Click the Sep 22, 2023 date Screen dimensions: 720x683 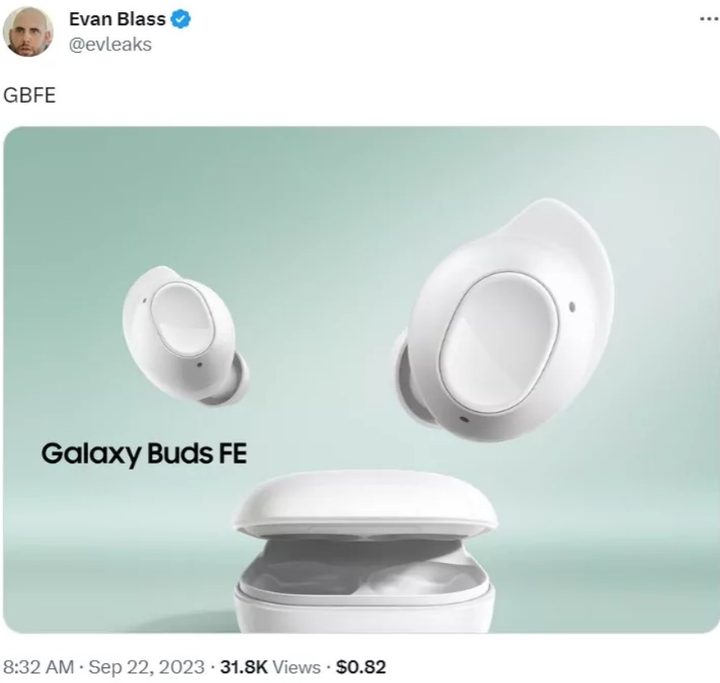click(146, 666)
